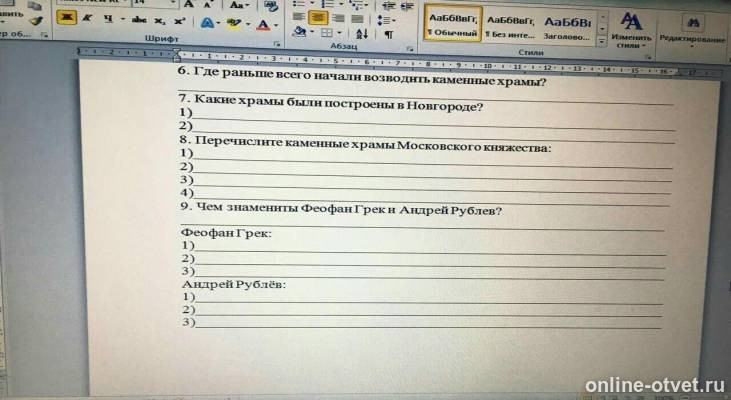Viewport: 731px width, 400px height.
Task: Toggle bold formatting (Ж button)
Action: click(x=67, y=18)
